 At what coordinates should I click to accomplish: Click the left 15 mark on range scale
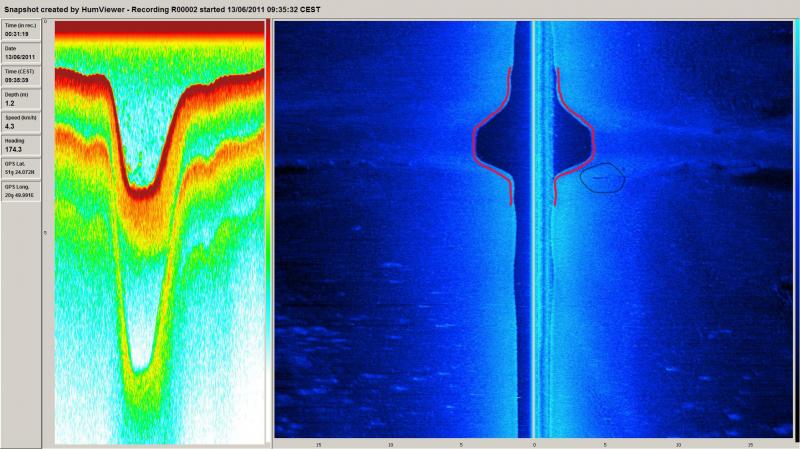(x=318, y=443)
